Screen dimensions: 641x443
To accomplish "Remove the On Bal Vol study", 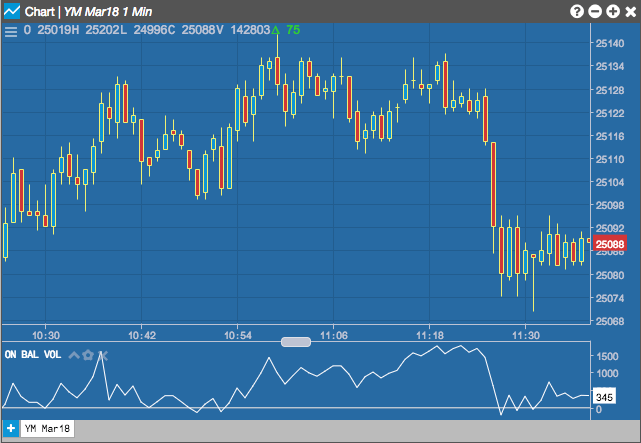I will (103, 355).
